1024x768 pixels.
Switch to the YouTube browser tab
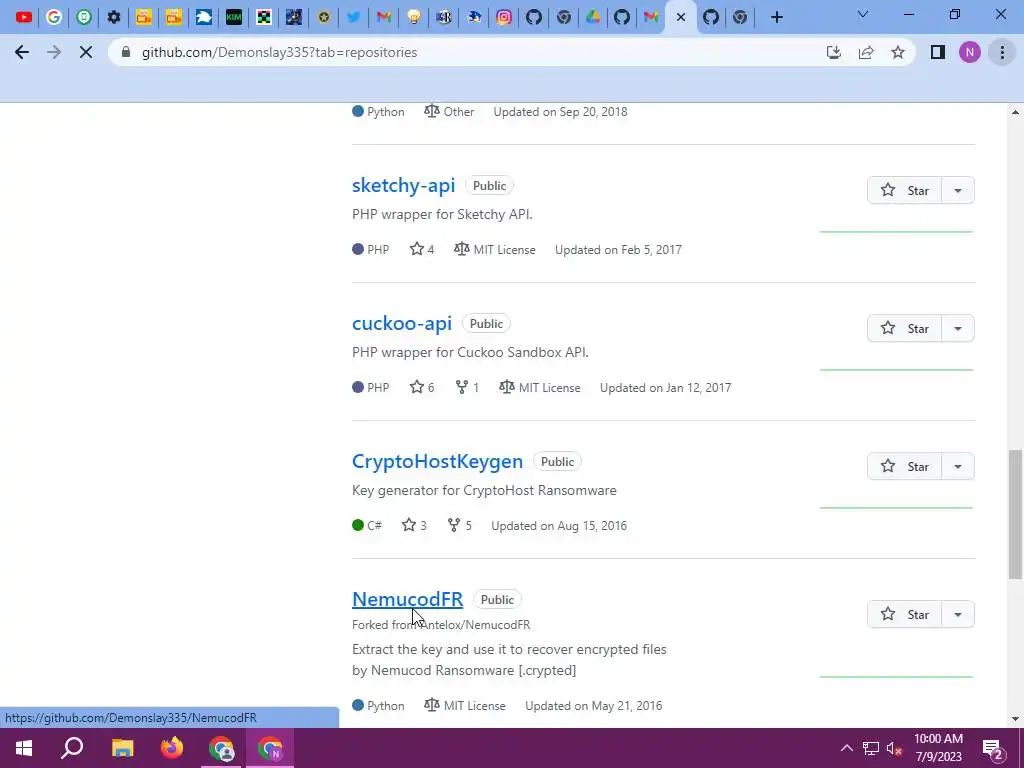click(24, 17)
